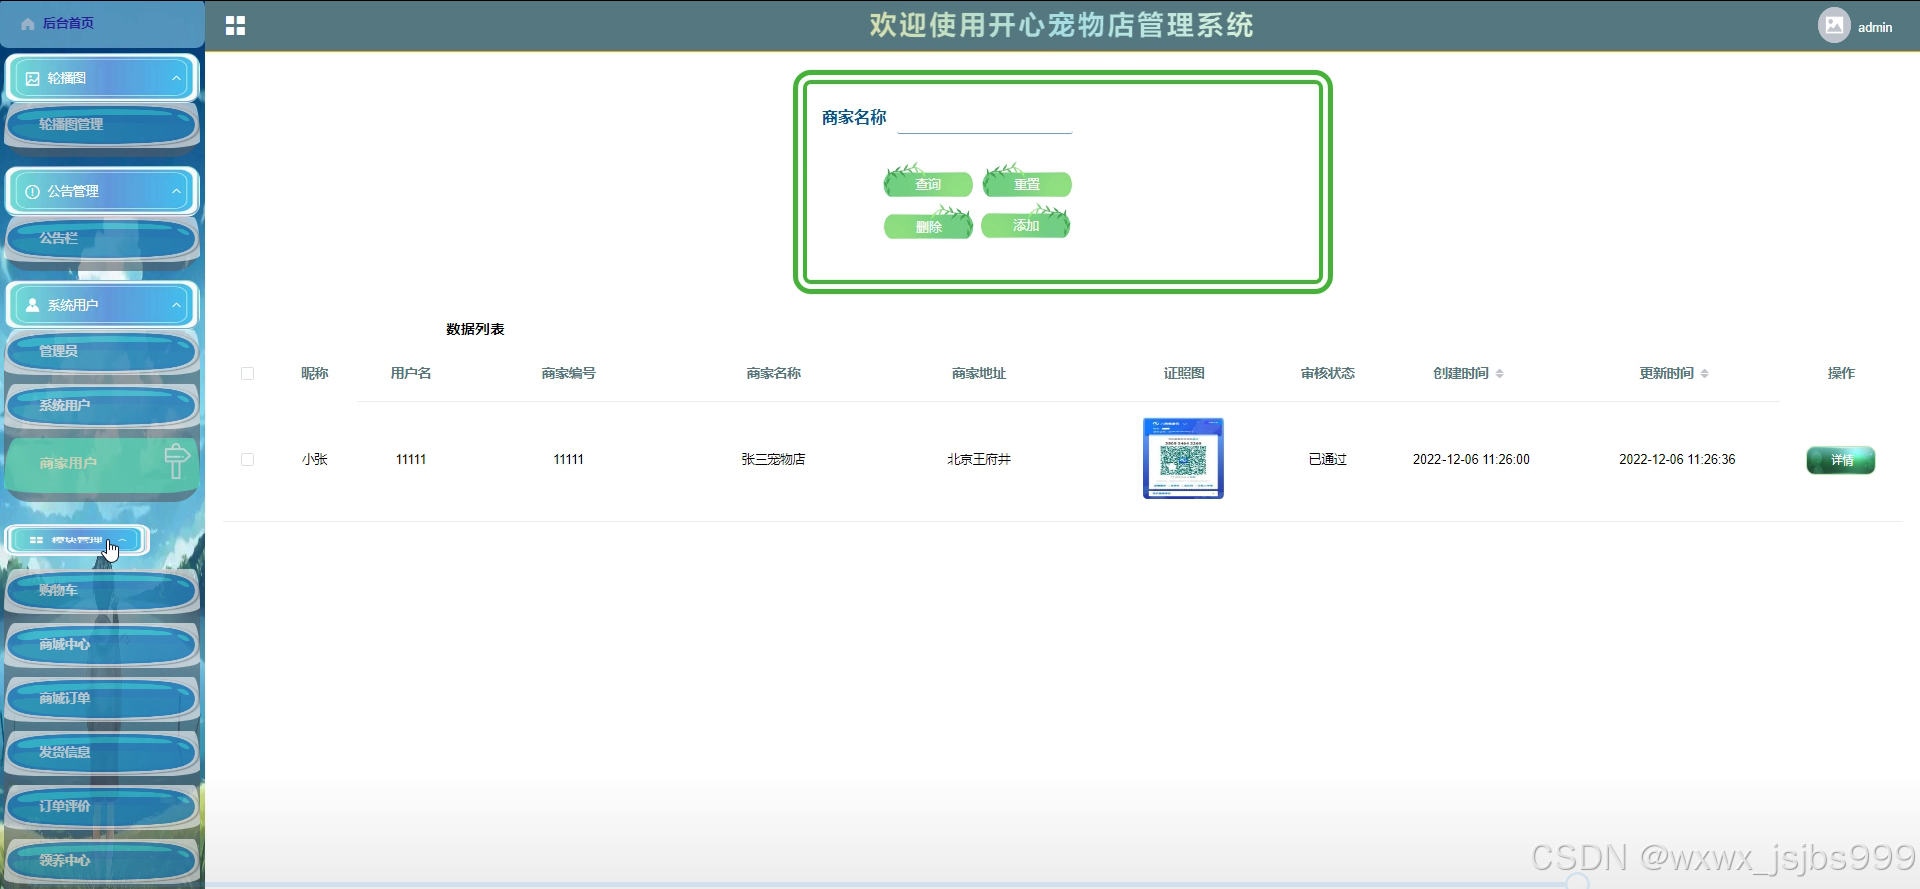Collapse the 公告管理 menu chevron
This screenshot has width=1920, height=889.
pos(176,191)
